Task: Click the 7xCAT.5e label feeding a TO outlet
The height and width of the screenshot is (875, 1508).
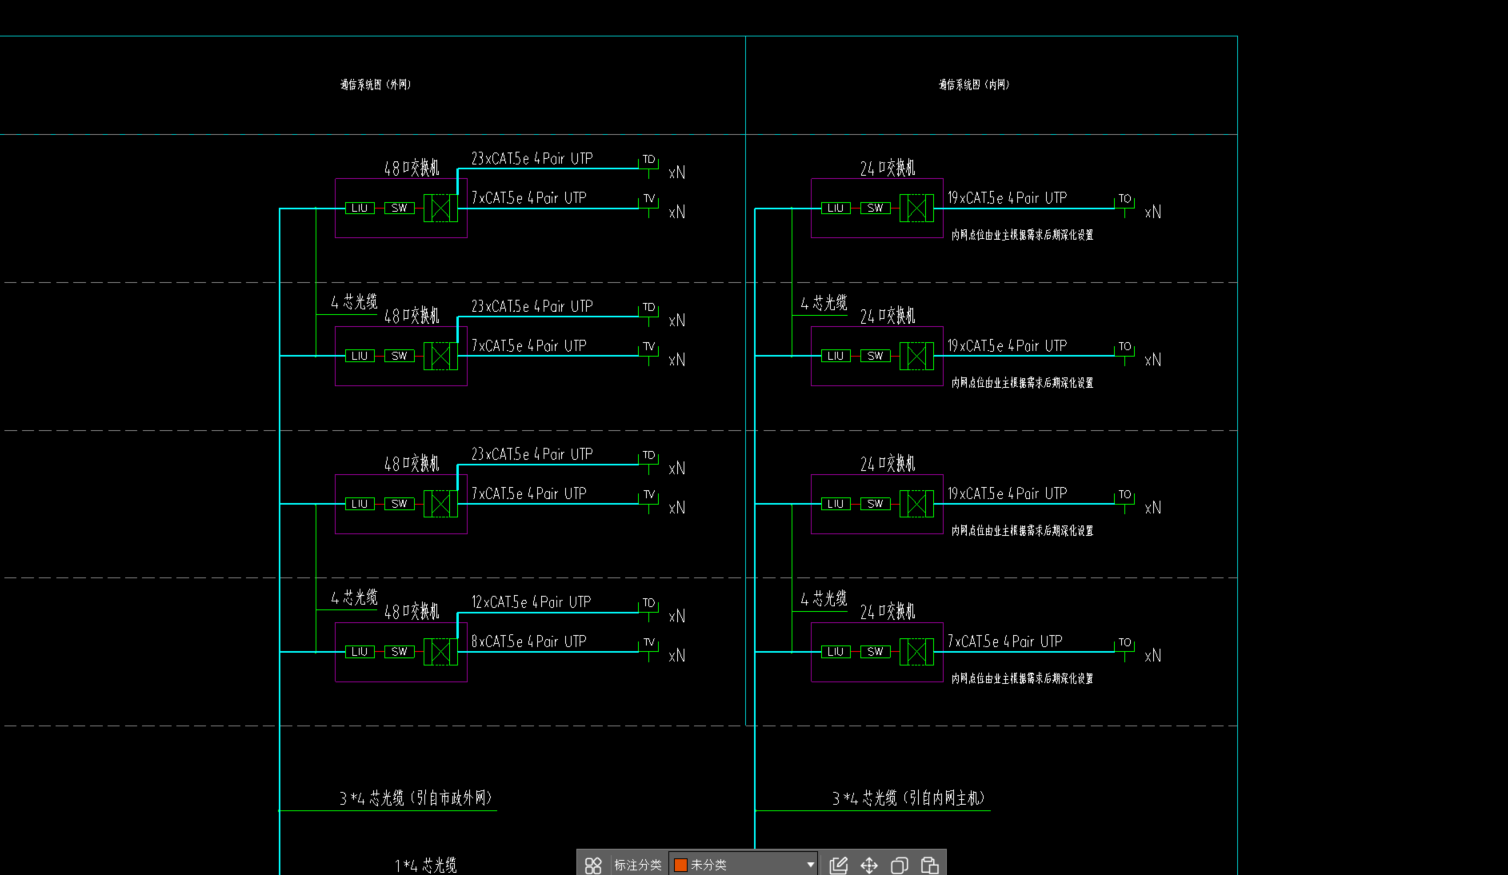Action: point(1005,641)
